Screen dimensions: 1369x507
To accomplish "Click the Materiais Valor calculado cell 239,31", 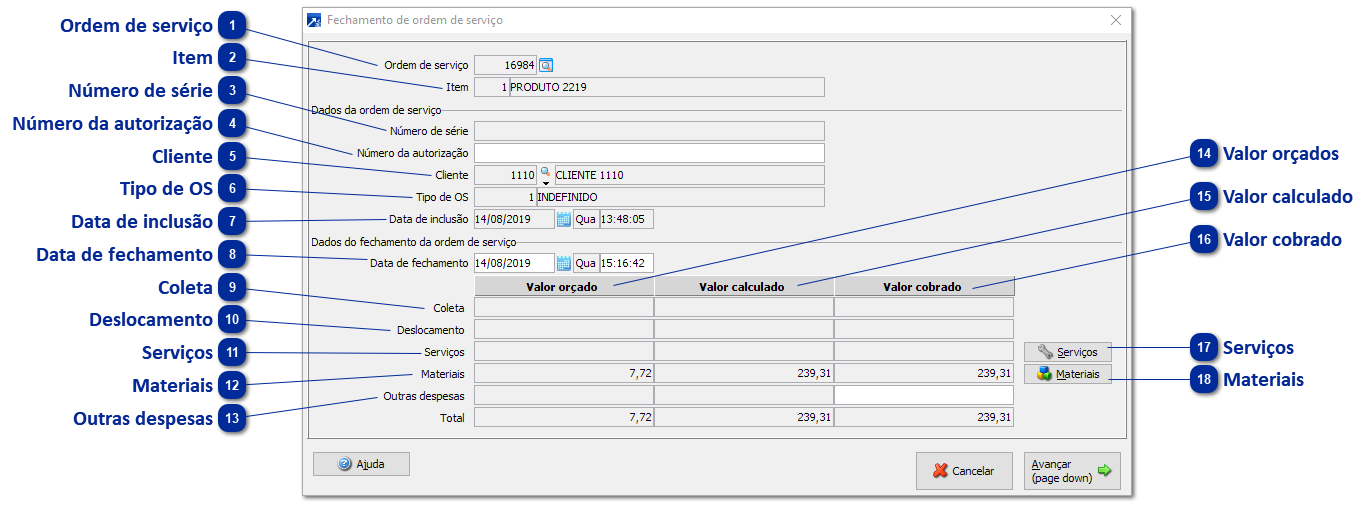I will 744,374.
